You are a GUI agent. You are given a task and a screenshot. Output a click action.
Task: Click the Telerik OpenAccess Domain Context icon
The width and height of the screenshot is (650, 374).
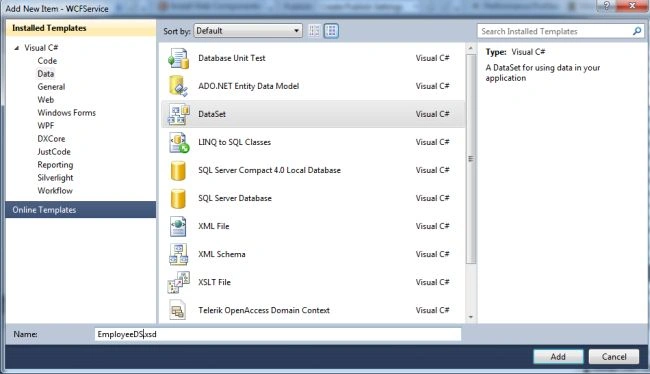coord(178,310)
